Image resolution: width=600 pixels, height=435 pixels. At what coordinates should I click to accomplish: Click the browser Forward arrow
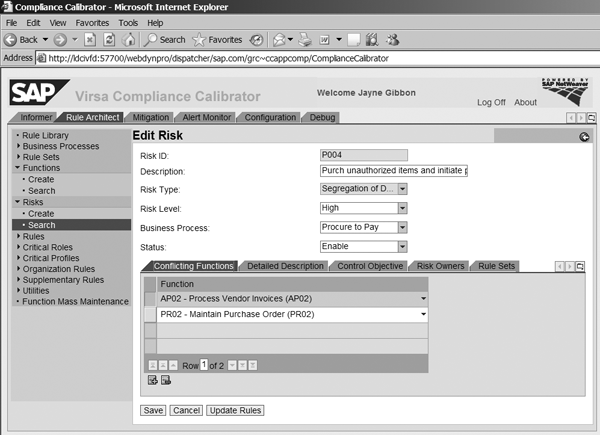click(60, 39)
